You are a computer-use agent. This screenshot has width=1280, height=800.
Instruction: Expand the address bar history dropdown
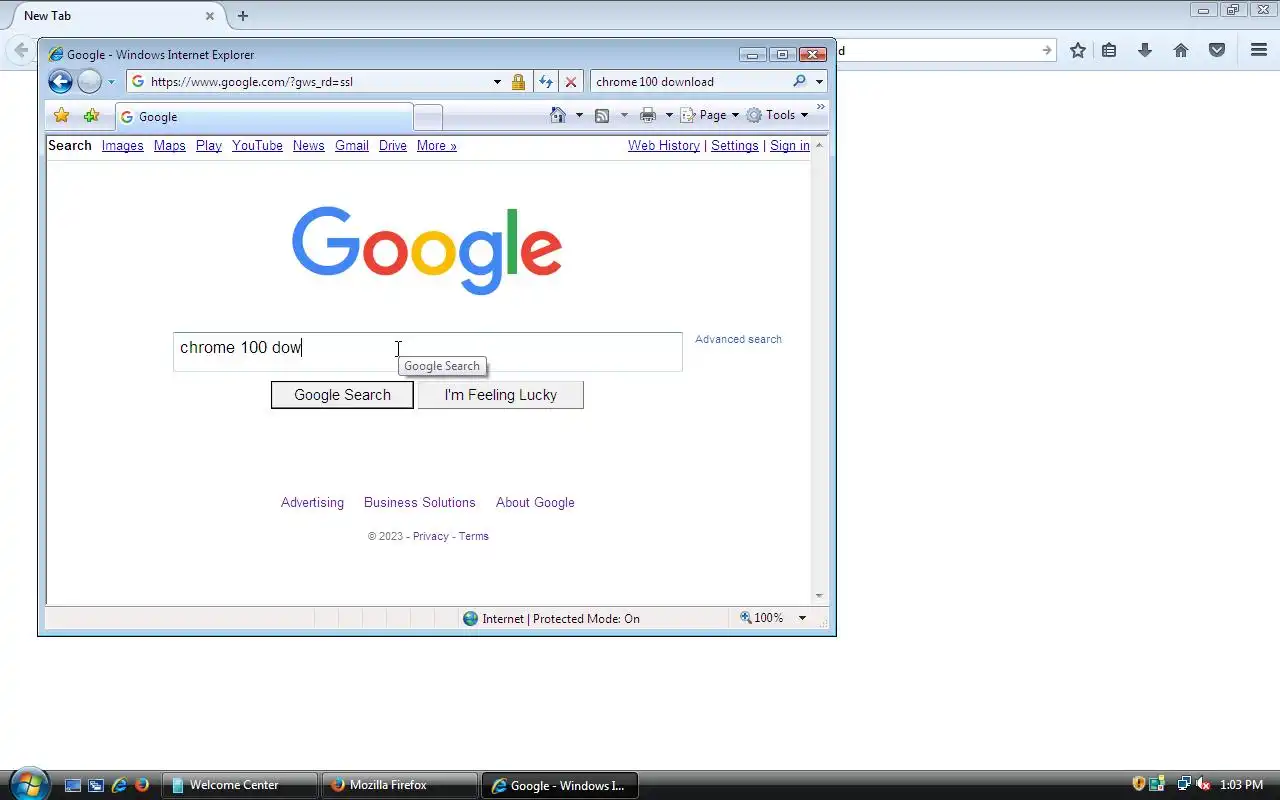(x=497, y=82)
